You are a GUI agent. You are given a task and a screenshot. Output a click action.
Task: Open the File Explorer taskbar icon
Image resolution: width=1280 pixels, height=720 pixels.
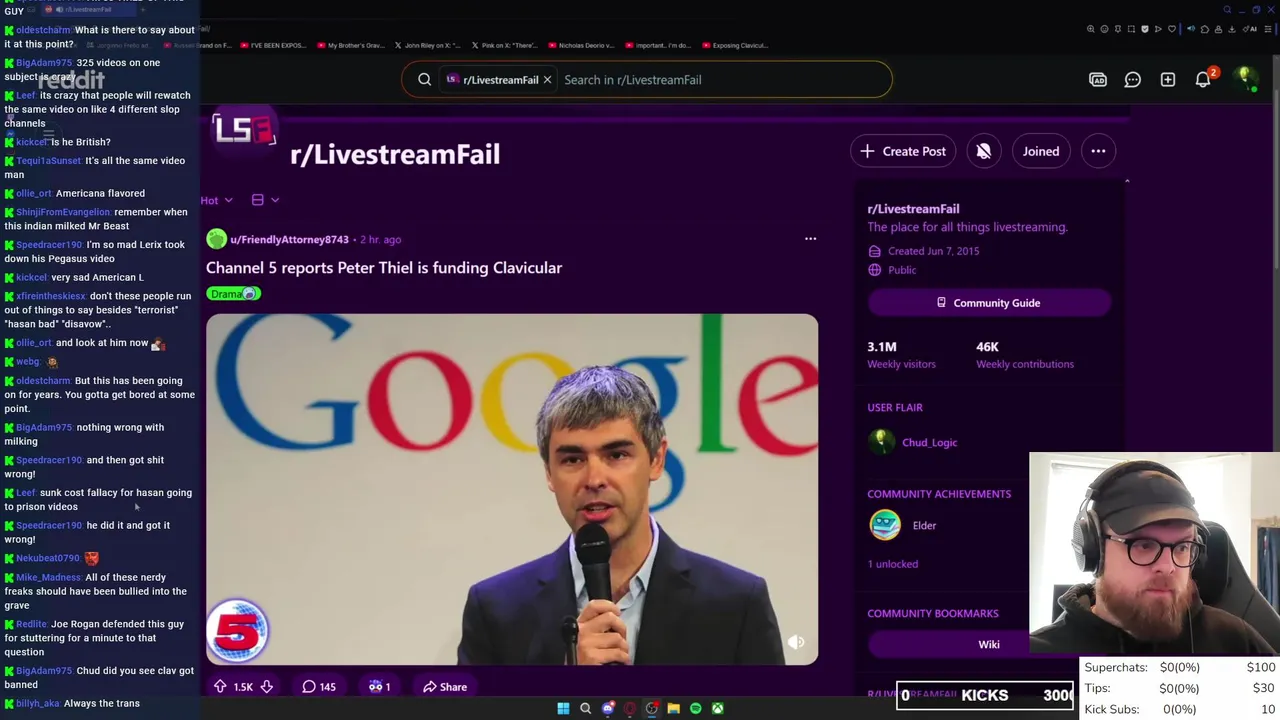click(673, 708)
